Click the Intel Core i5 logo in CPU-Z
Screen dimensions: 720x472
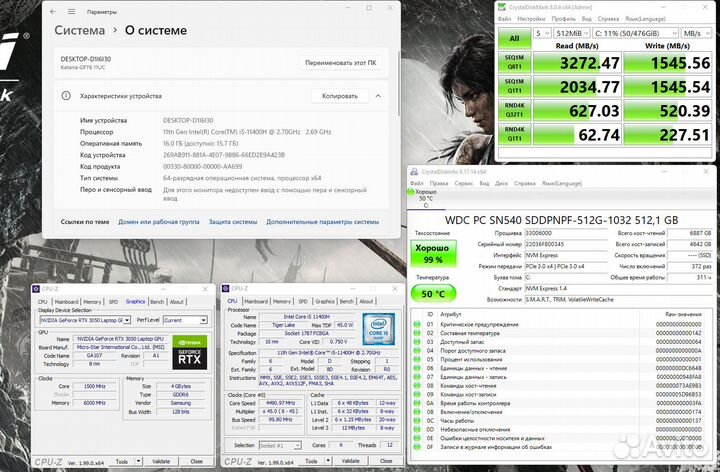point(378,329)
